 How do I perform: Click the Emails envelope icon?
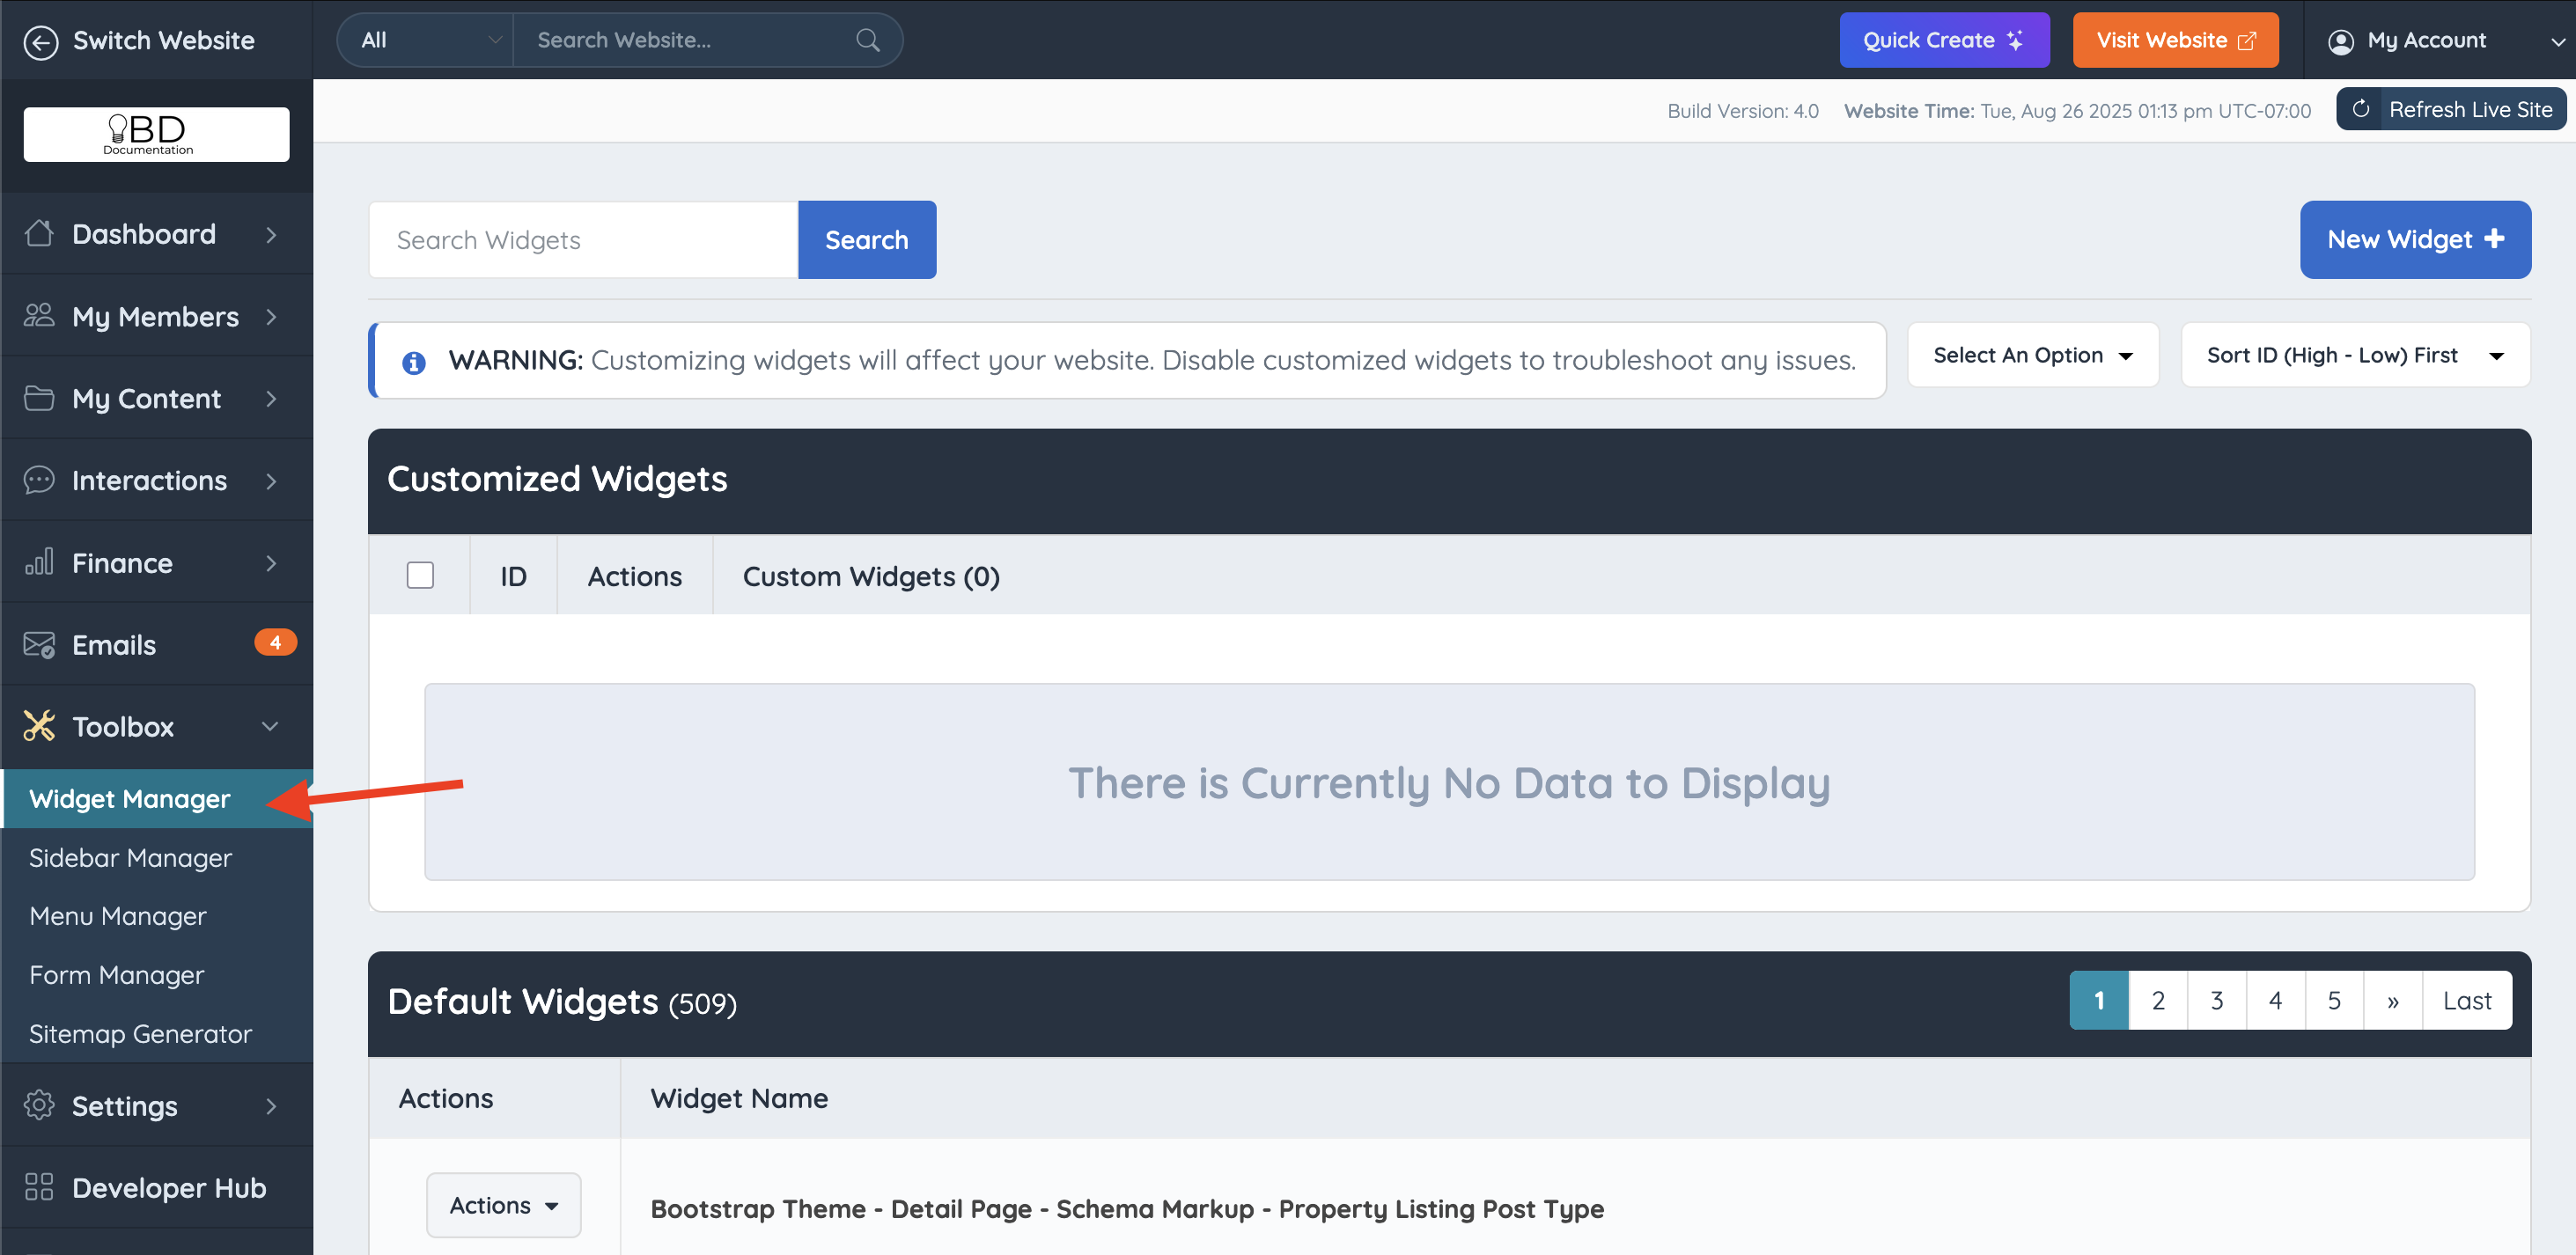39,644
